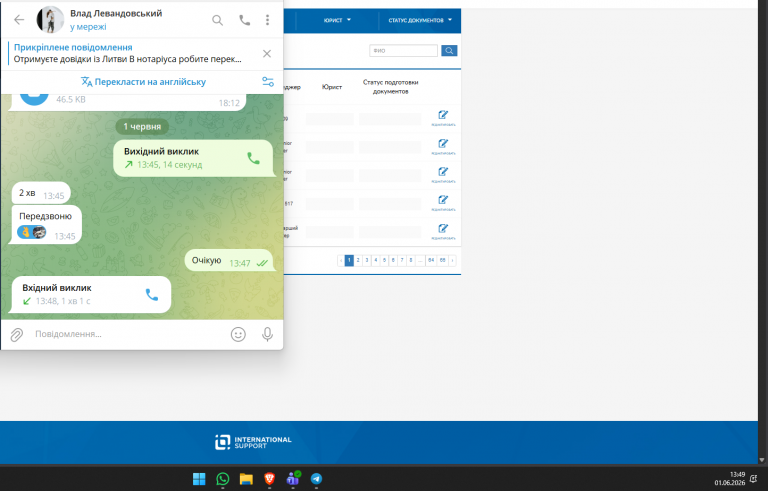Open the taskbar clock showing 13:49

730,479
